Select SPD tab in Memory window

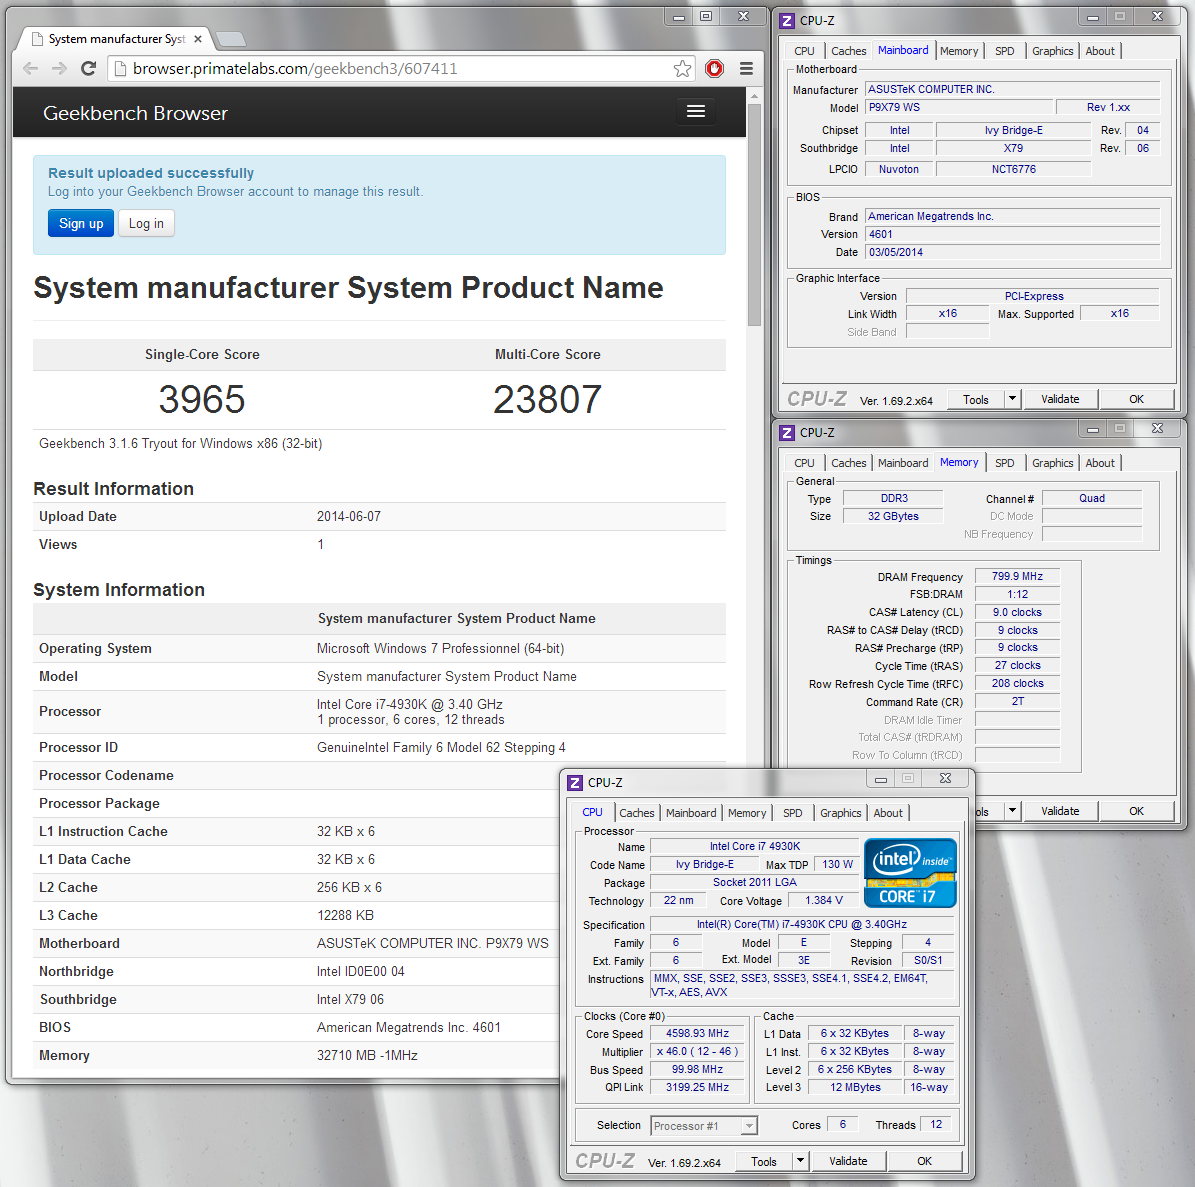(x=1004, y=463)
